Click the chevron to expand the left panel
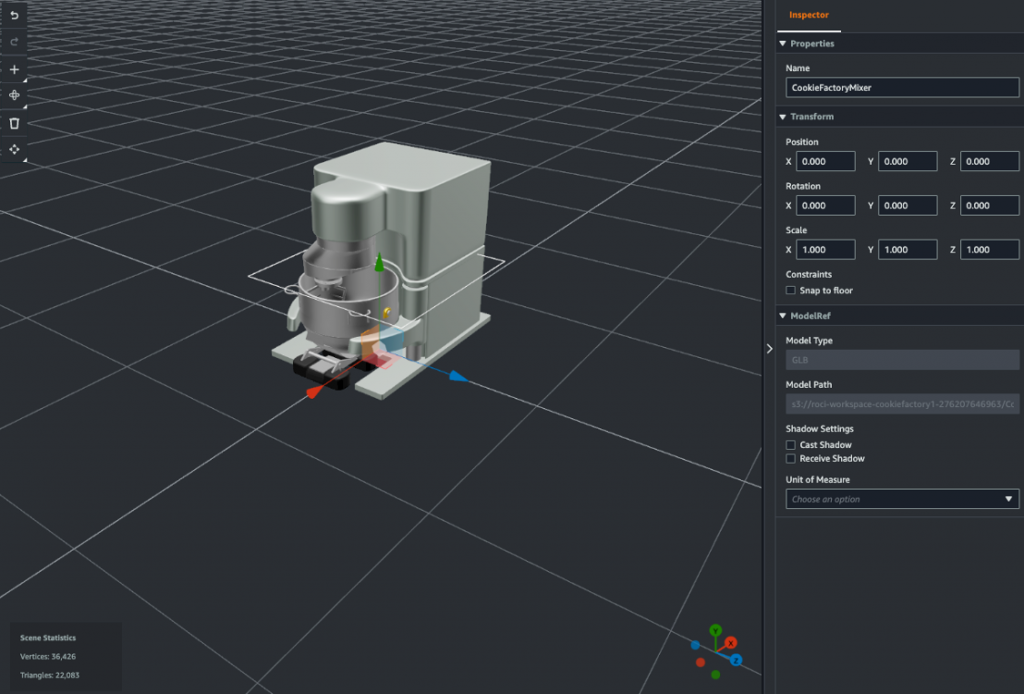Viewport: 1024px width, 694px height. [768, 348]
